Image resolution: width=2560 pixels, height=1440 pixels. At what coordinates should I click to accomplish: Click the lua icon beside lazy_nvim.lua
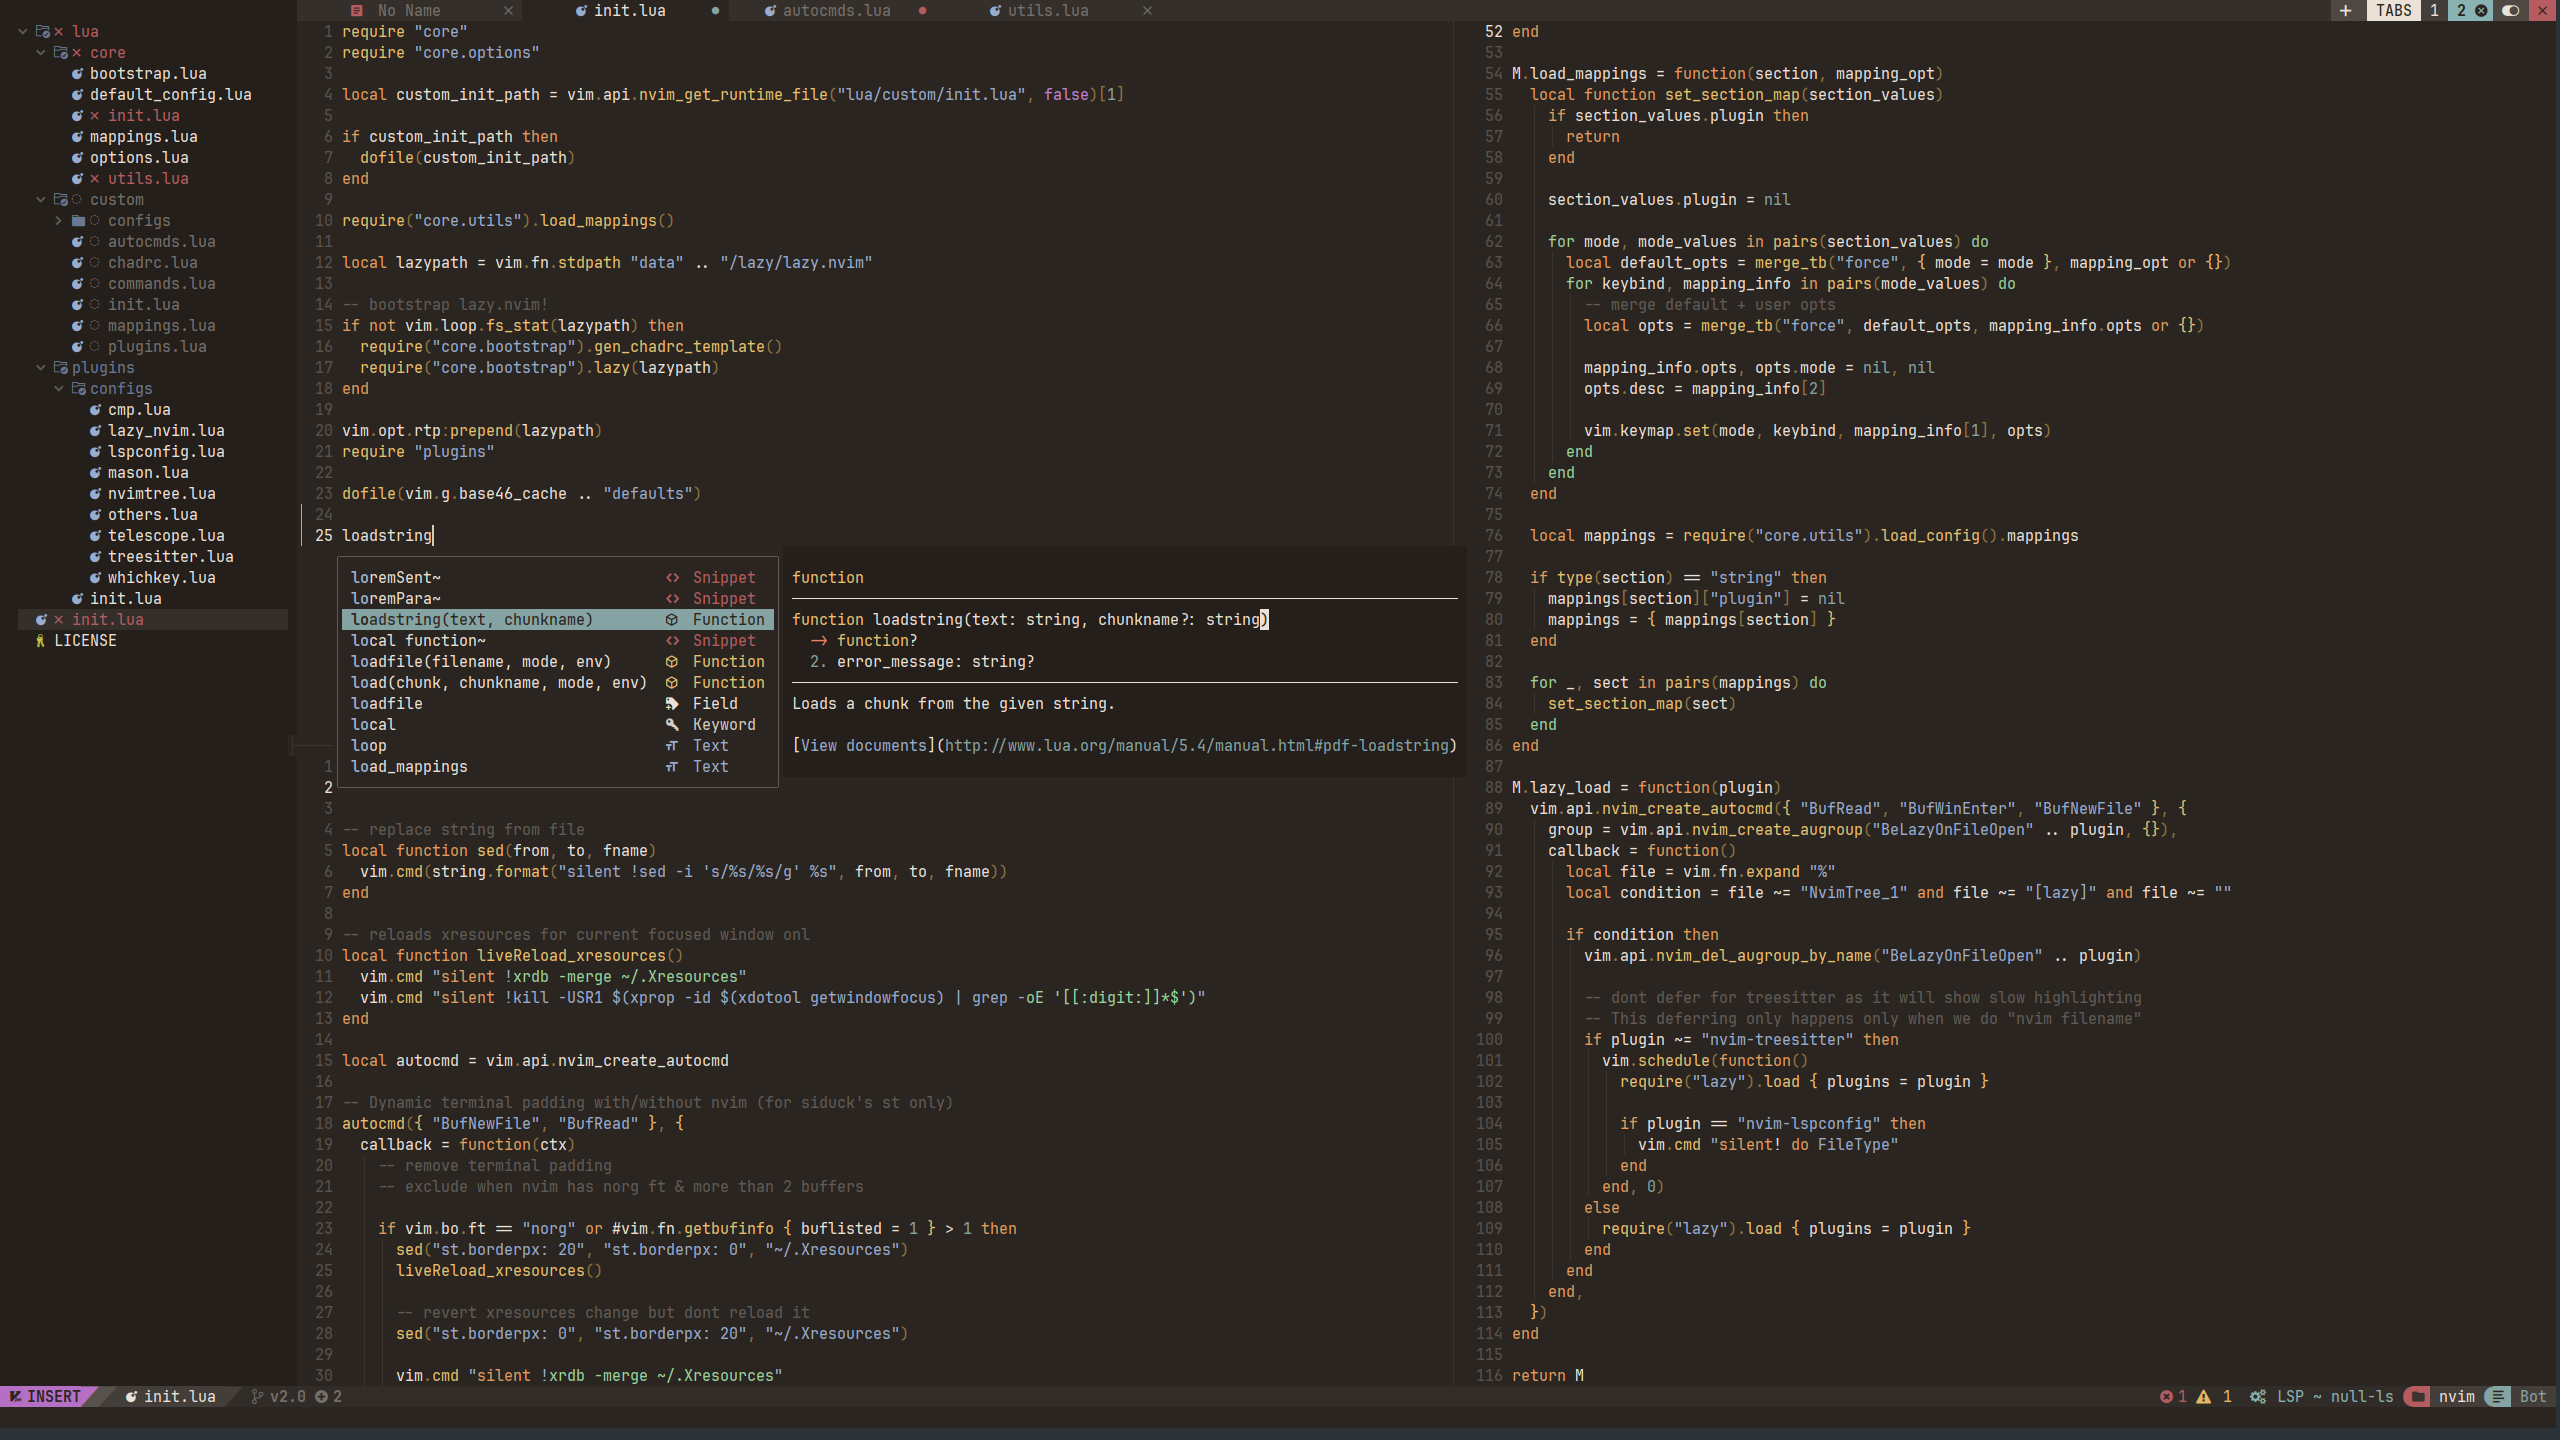(95, 430)
